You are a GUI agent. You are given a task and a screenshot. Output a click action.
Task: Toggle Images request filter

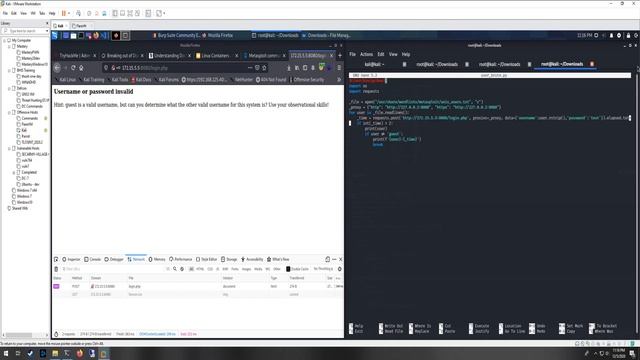point(247,269)
